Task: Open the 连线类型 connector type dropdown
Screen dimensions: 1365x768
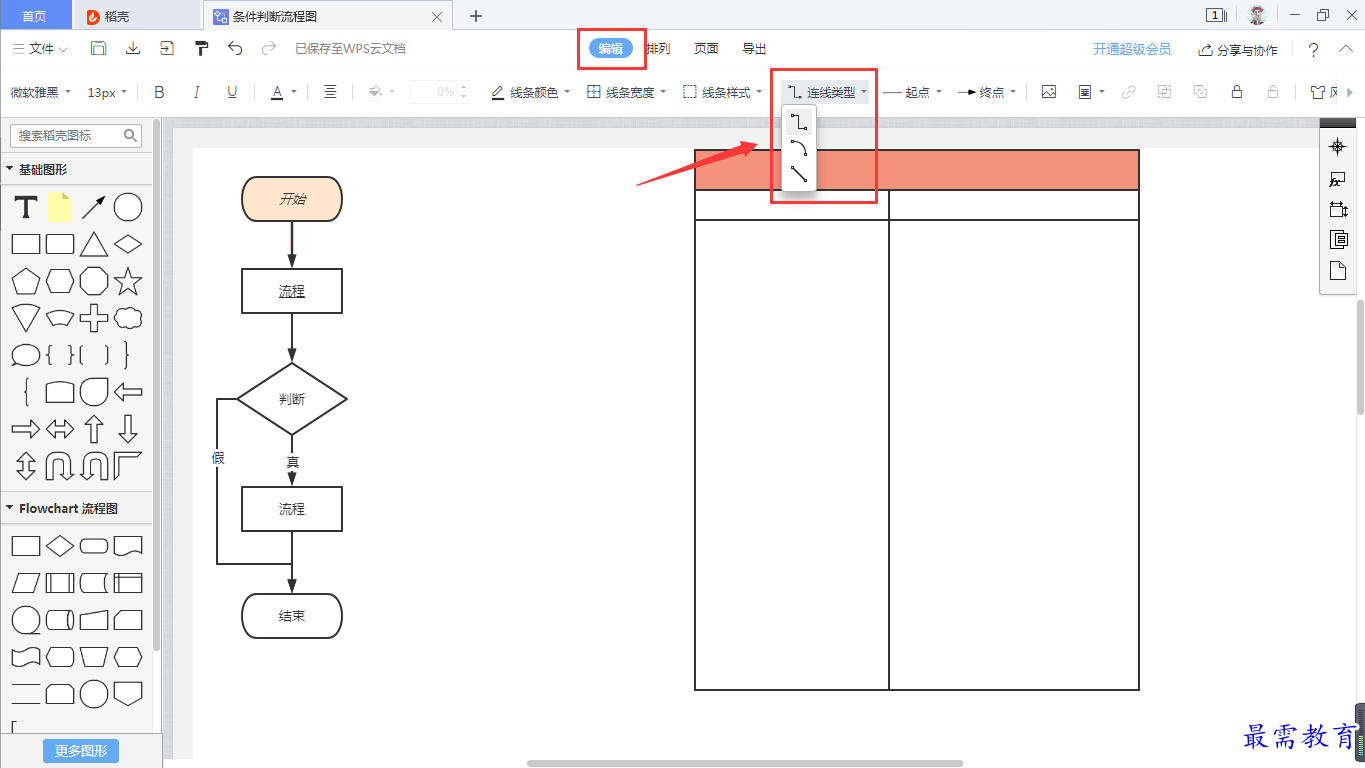Action: coord(826,92)
